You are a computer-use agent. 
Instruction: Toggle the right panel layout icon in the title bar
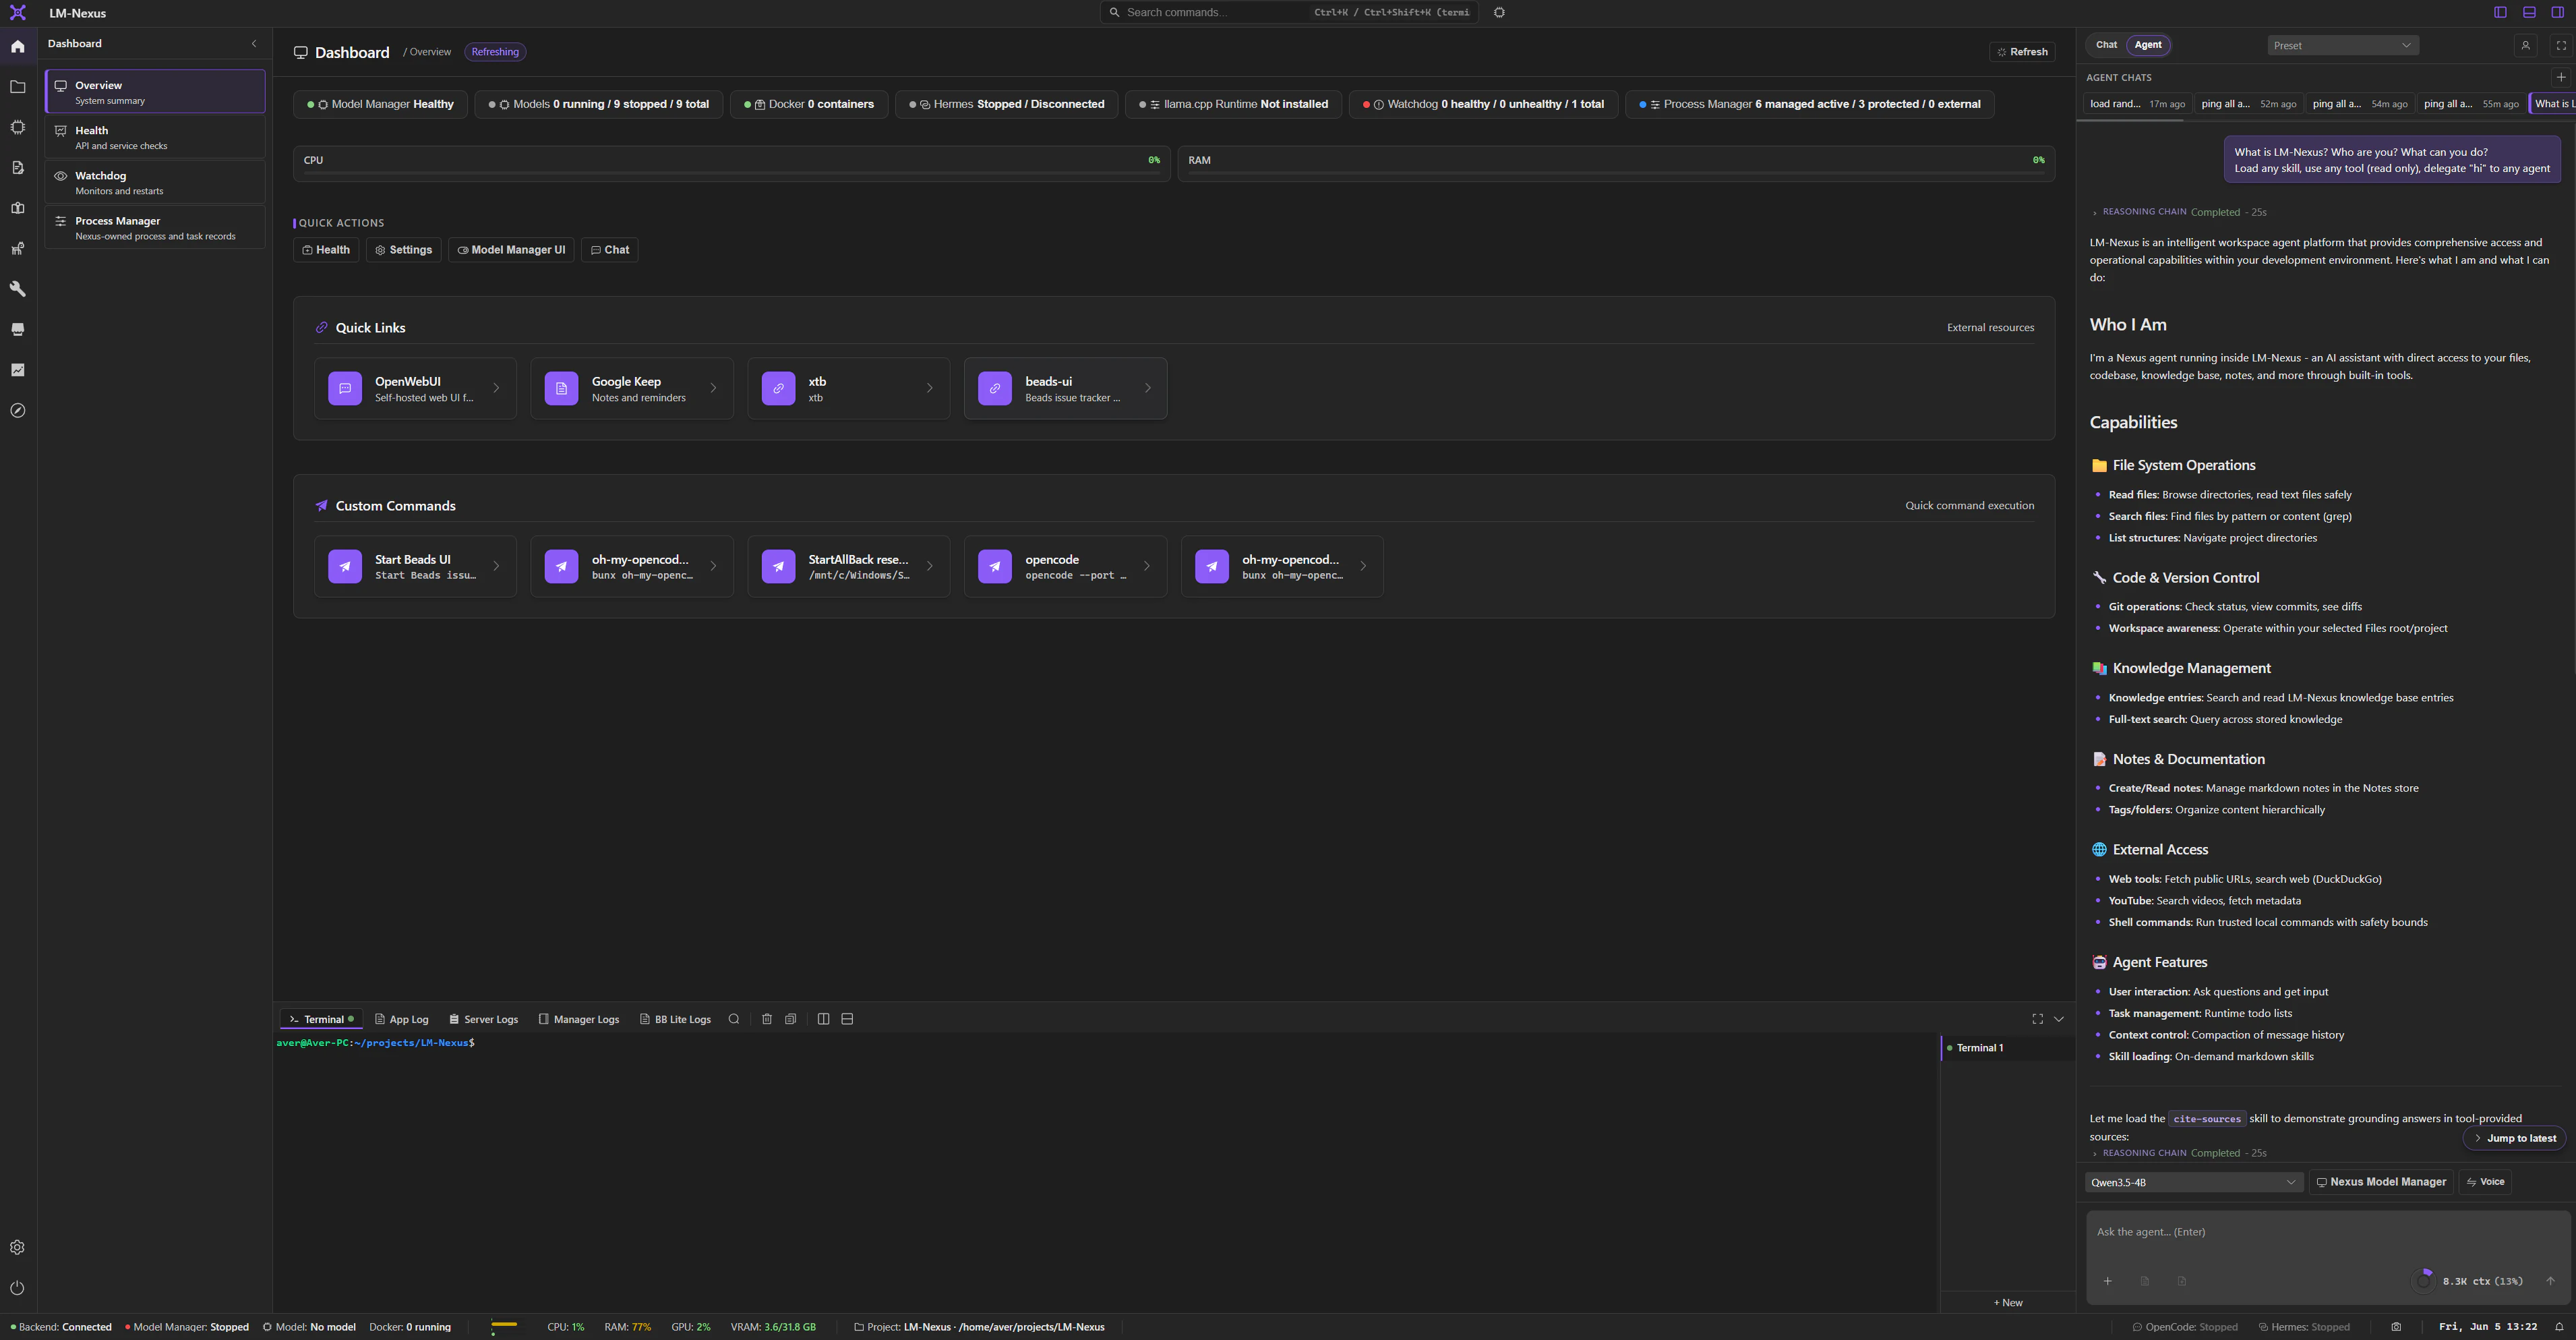click(x=2558, y=12)
